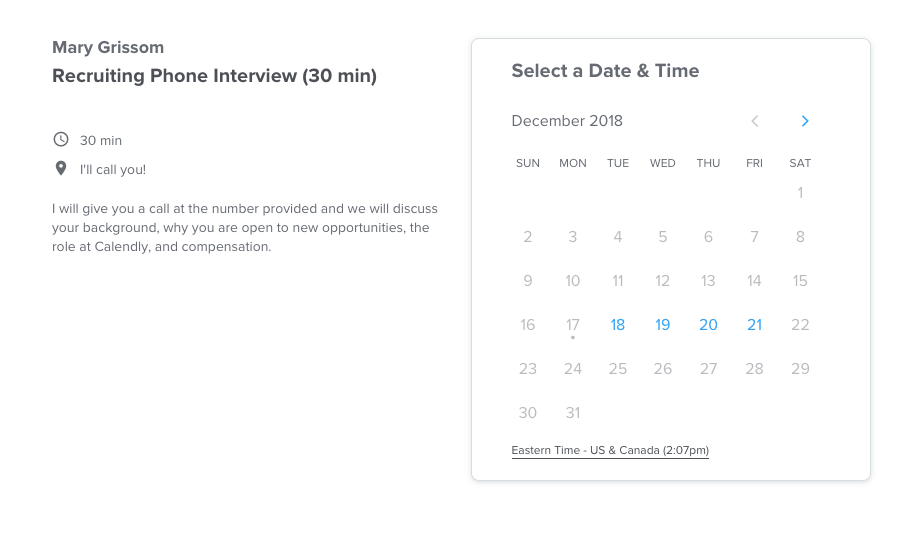This screenshot has height=537, width=921.
Task: Click the "I'll call you!" location text
Action: pos(113,170)
